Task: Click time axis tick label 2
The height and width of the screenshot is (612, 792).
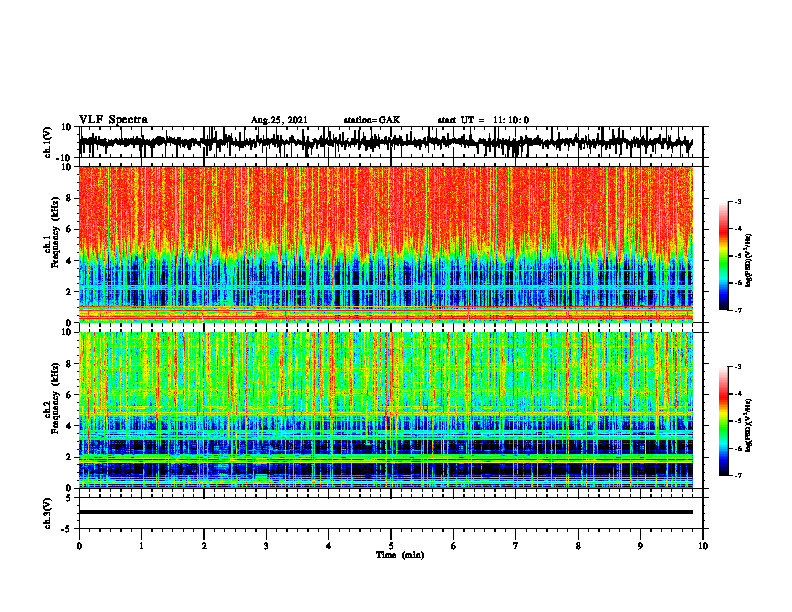Action: (204, 546)
